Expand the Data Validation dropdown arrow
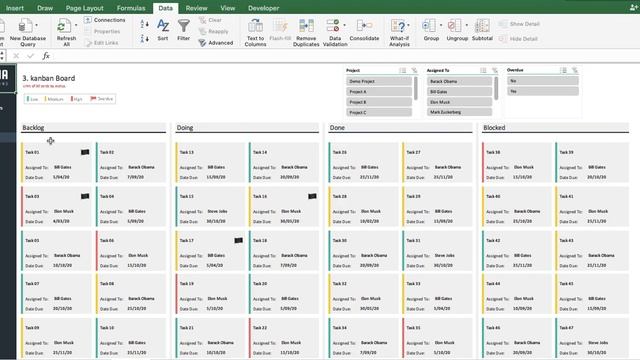 [x=344, y=25]
